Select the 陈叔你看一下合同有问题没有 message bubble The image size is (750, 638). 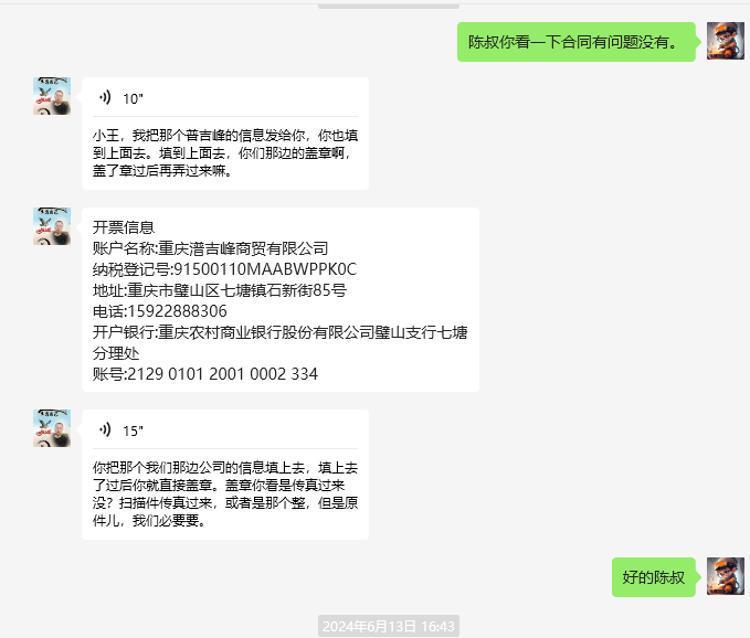pyautogui.click(x=576, y=42)
